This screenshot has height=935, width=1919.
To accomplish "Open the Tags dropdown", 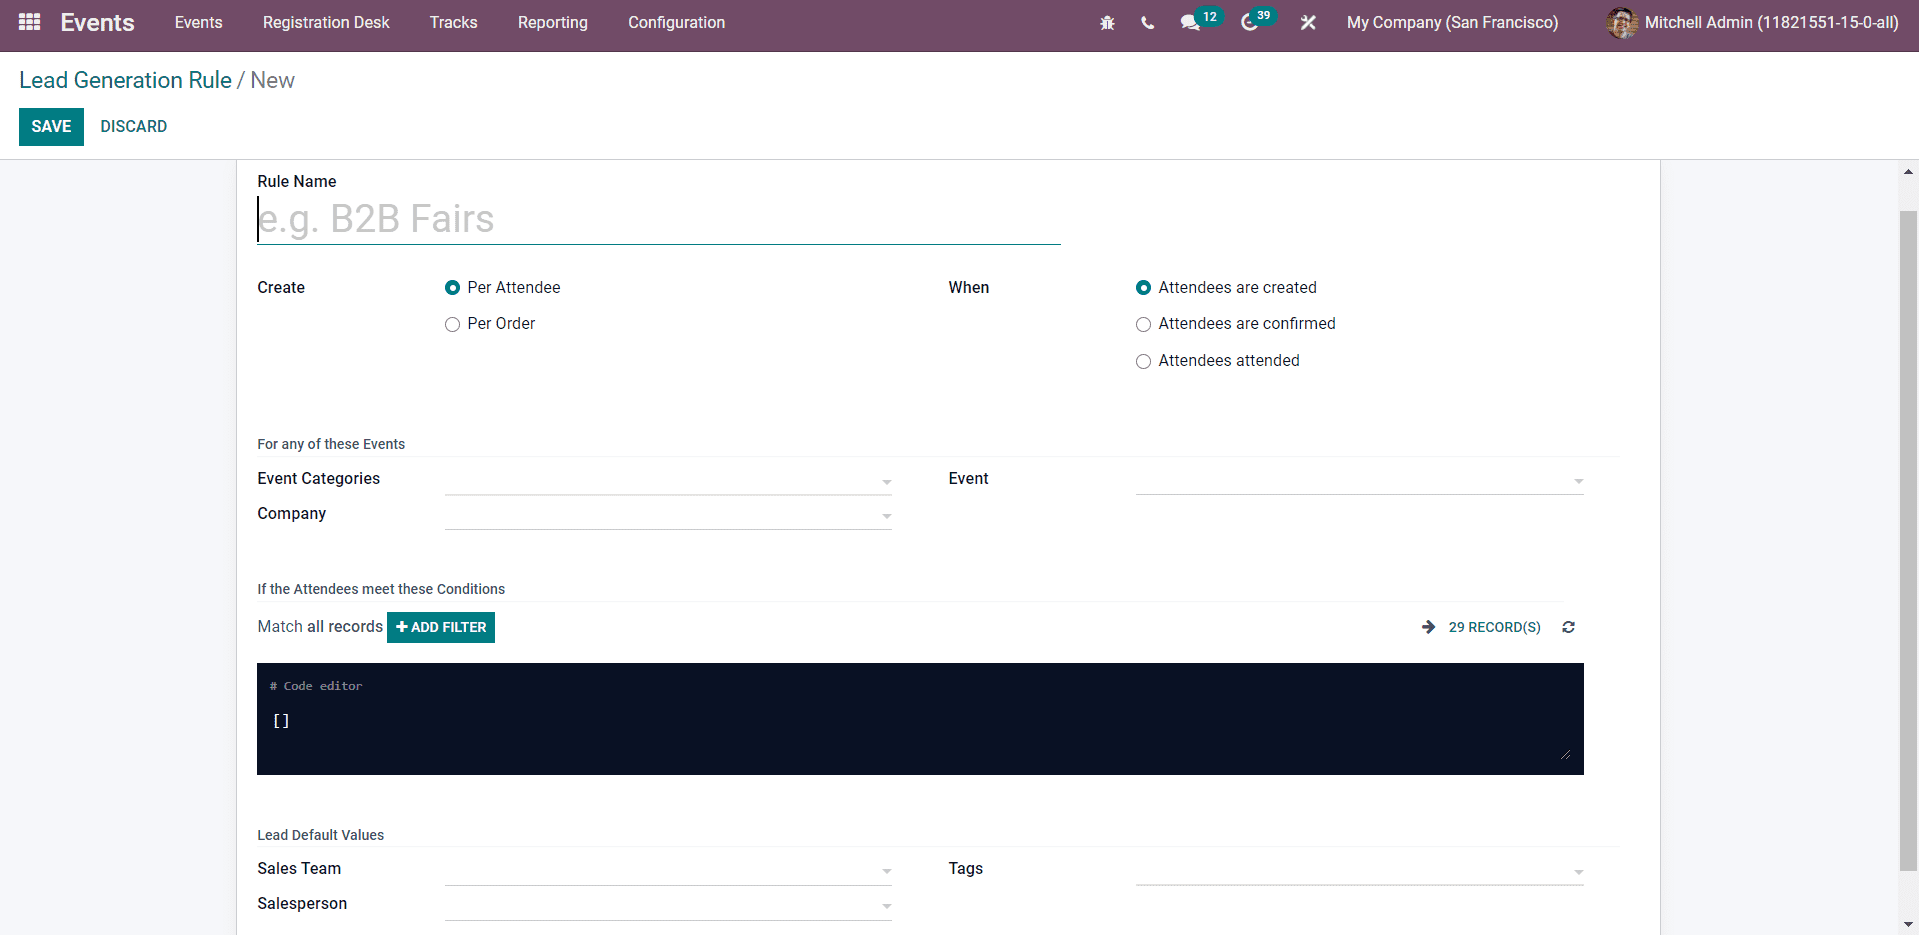I will (x=1577, y=872).
